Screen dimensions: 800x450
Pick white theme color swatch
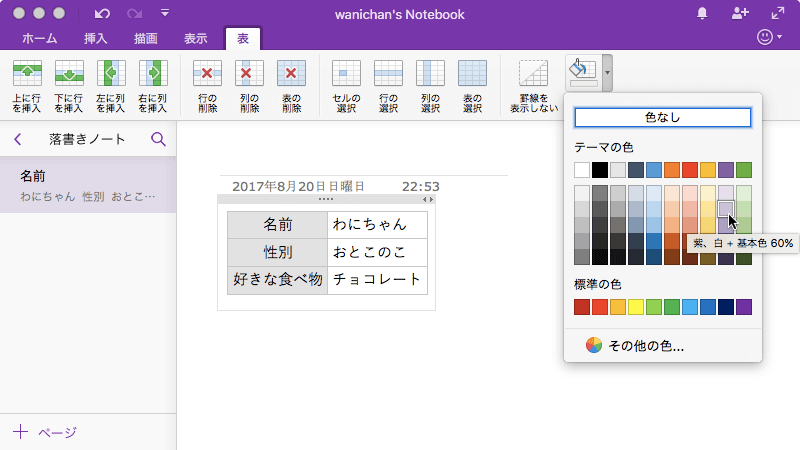582,170
